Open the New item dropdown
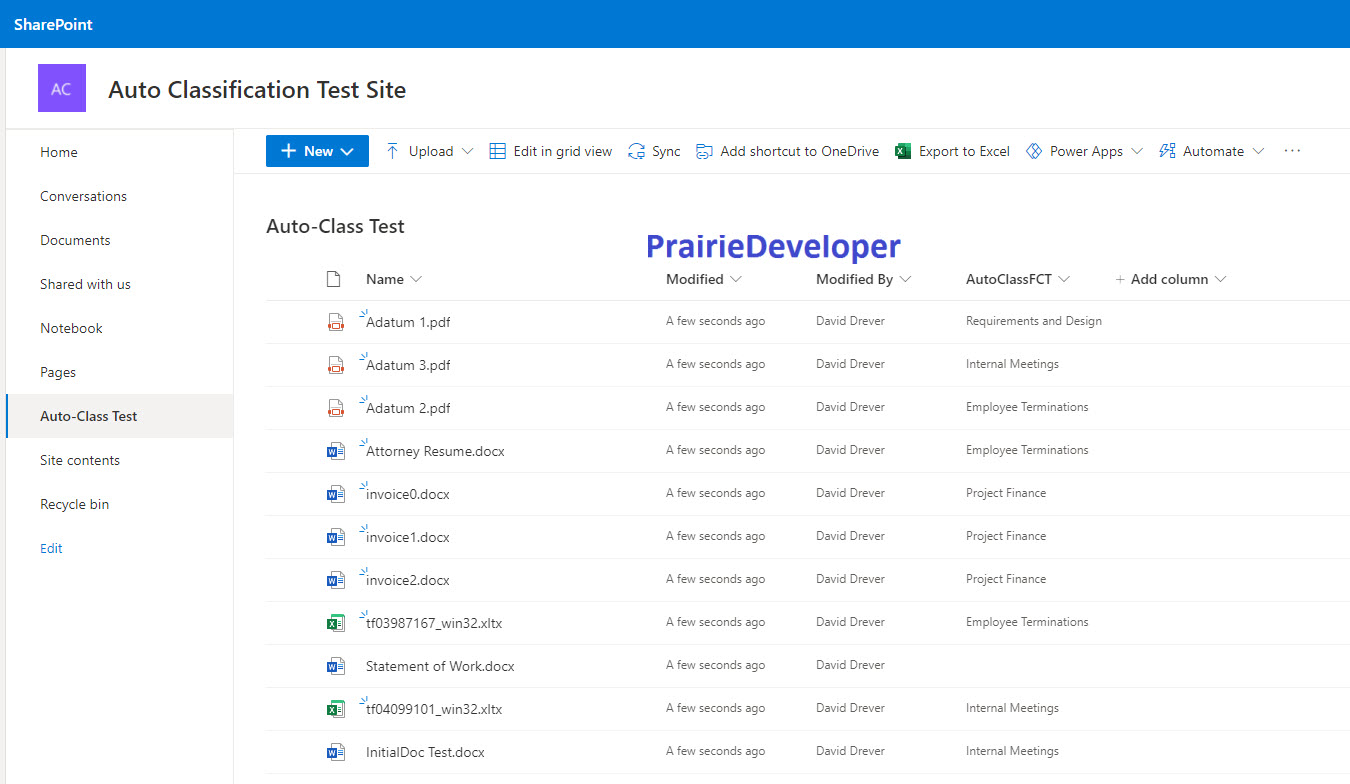Viewport: 1350px width, 784px height. tap(317, 151)
